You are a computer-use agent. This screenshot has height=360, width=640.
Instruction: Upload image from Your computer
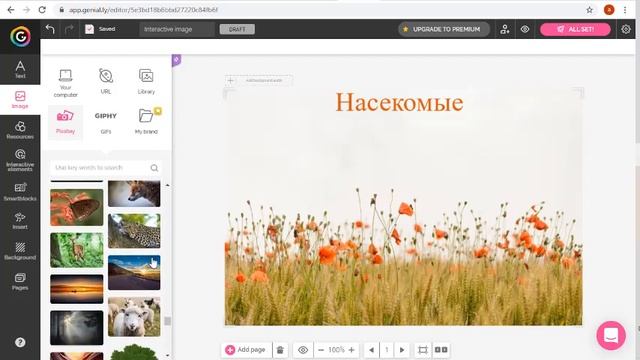(x=65, y=83)
